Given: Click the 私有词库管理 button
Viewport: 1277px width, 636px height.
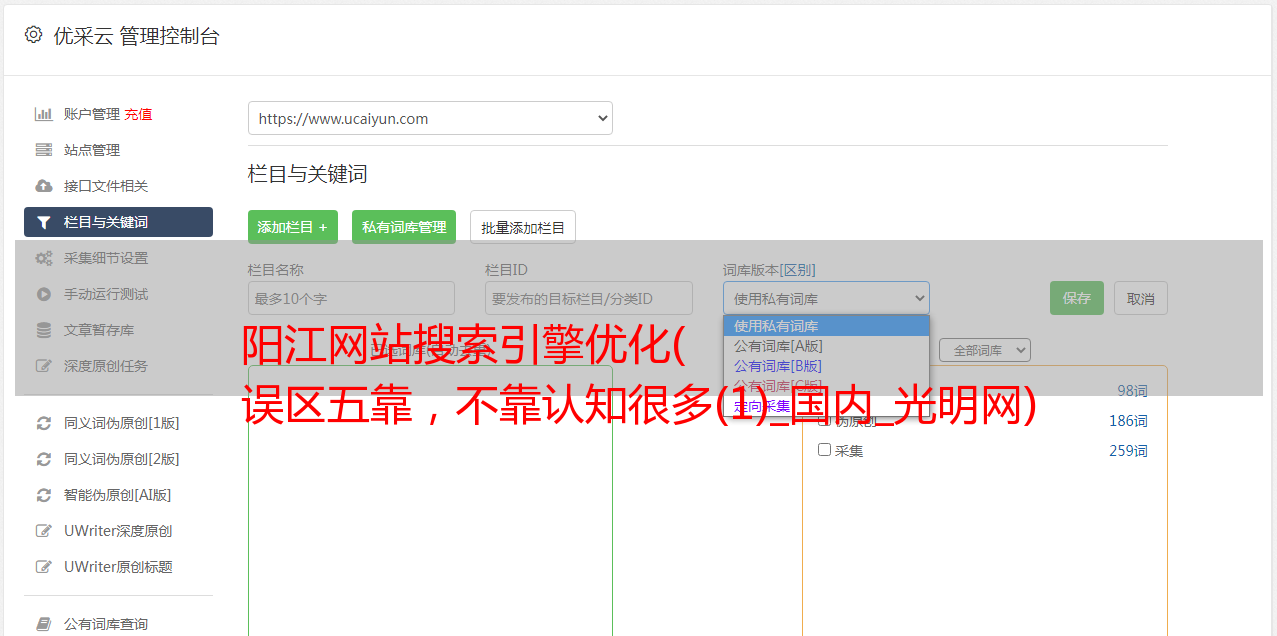Looking at the screenshot, I should 404,227.
